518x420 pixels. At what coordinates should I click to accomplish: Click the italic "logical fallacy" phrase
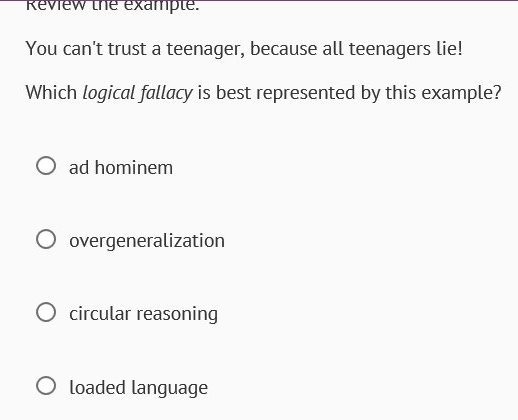[137, 93]
